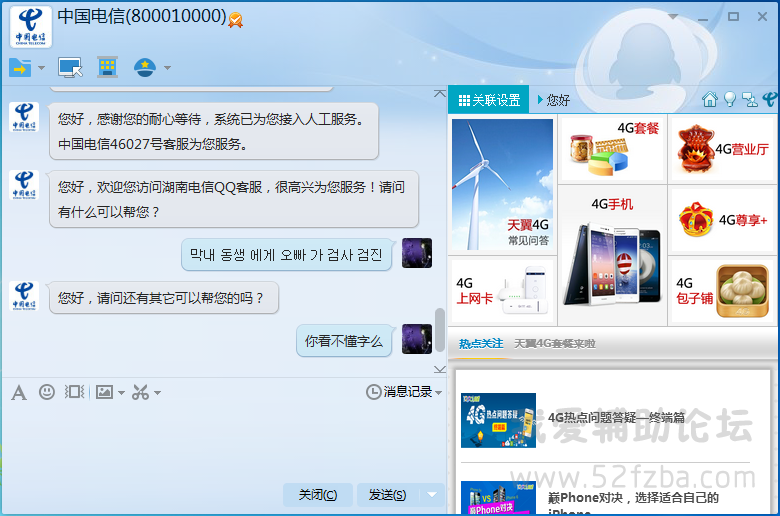The height and width of the screenshot is (516, 780).
Task: Expand the screenshot scissors dropdown arrow
Action: [x=157, y=393]
